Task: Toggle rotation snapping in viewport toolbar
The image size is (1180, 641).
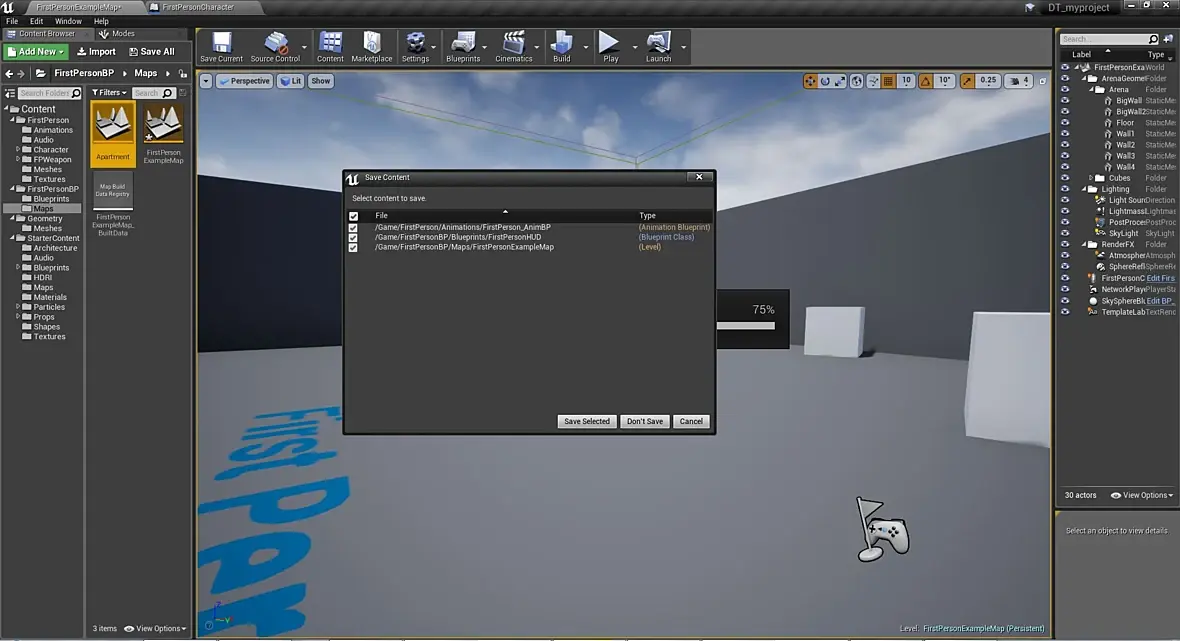Action: (x=926, y=81)
